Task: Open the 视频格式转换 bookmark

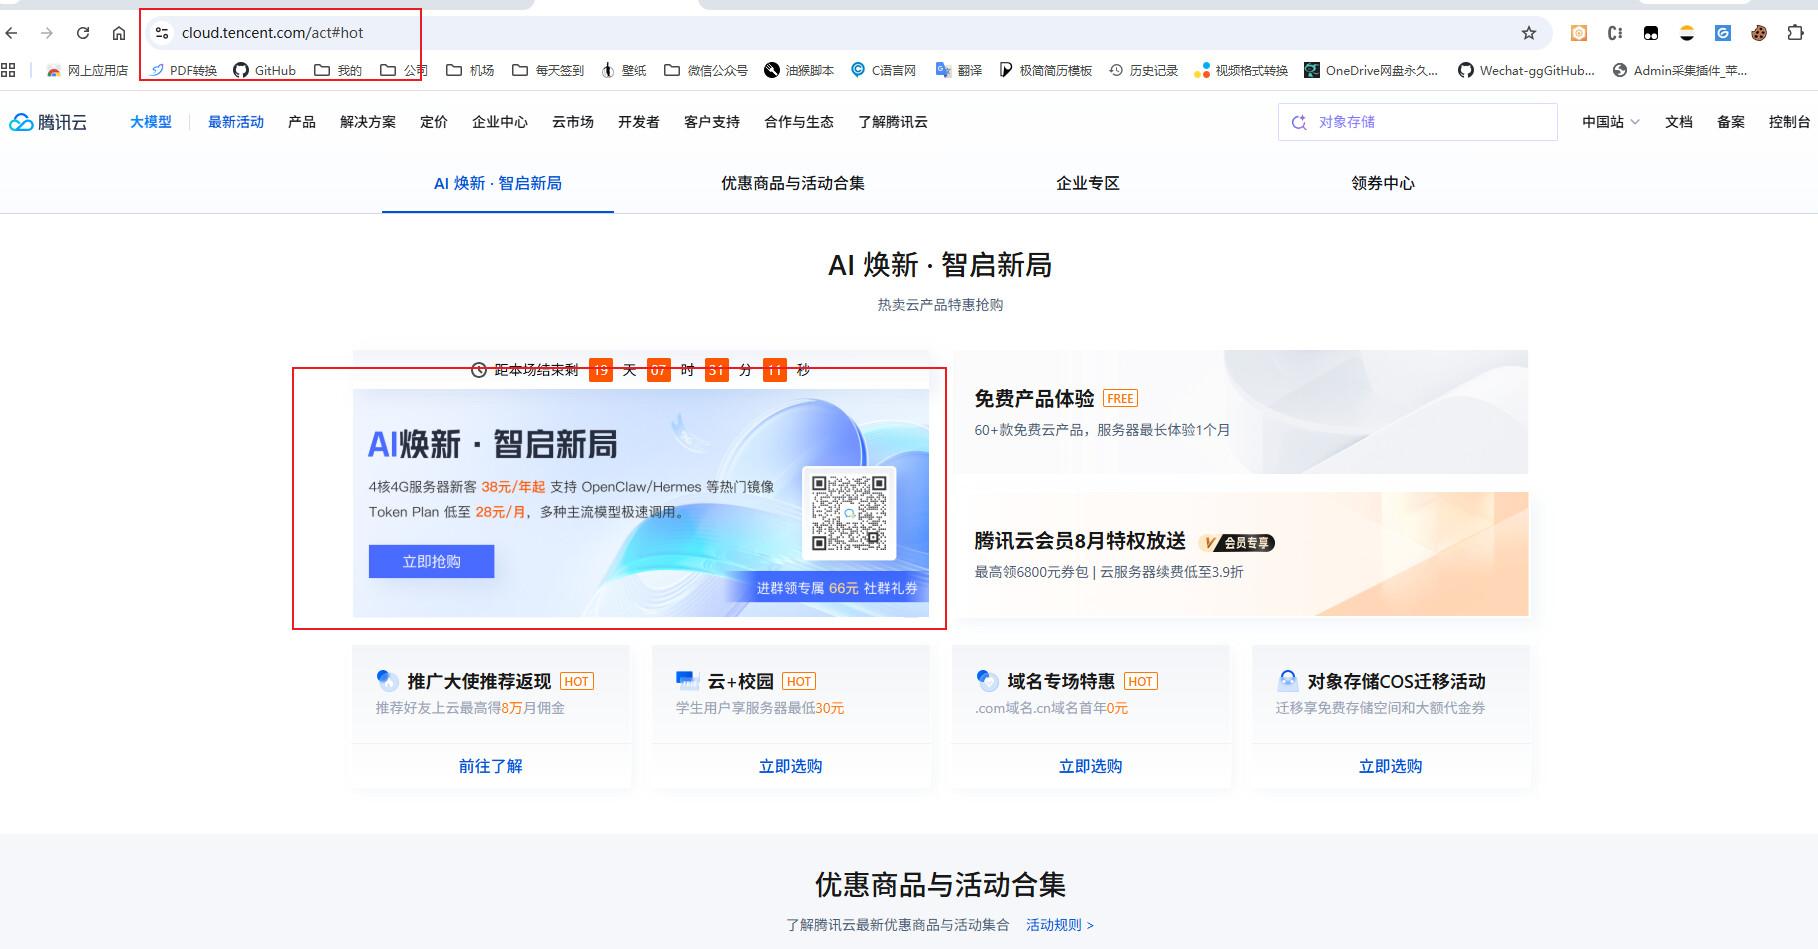Action: click(1241, 70)
